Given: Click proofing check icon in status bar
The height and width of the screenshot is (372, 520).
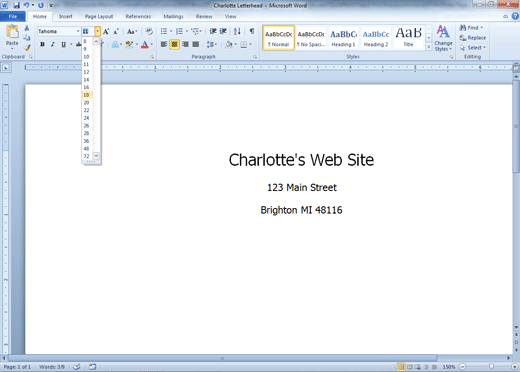Looking at the screenshot, I should (77, 367).
